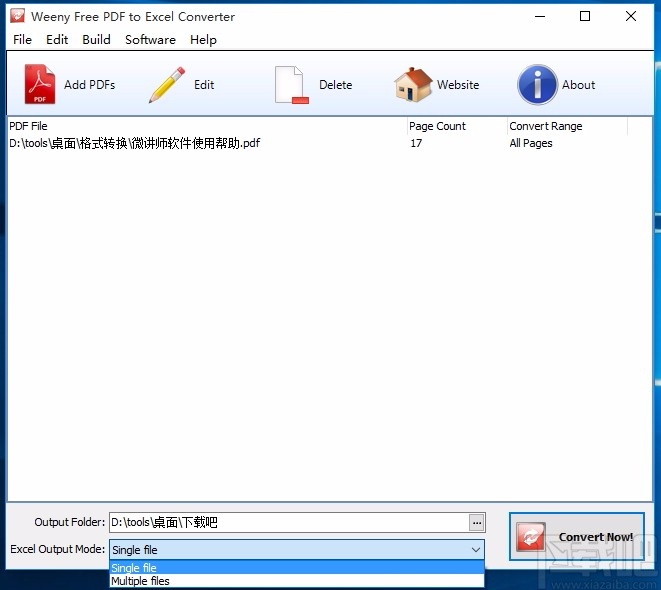Collapse the Excel Output Mode dropdown arrow

[x=476, y=550]
